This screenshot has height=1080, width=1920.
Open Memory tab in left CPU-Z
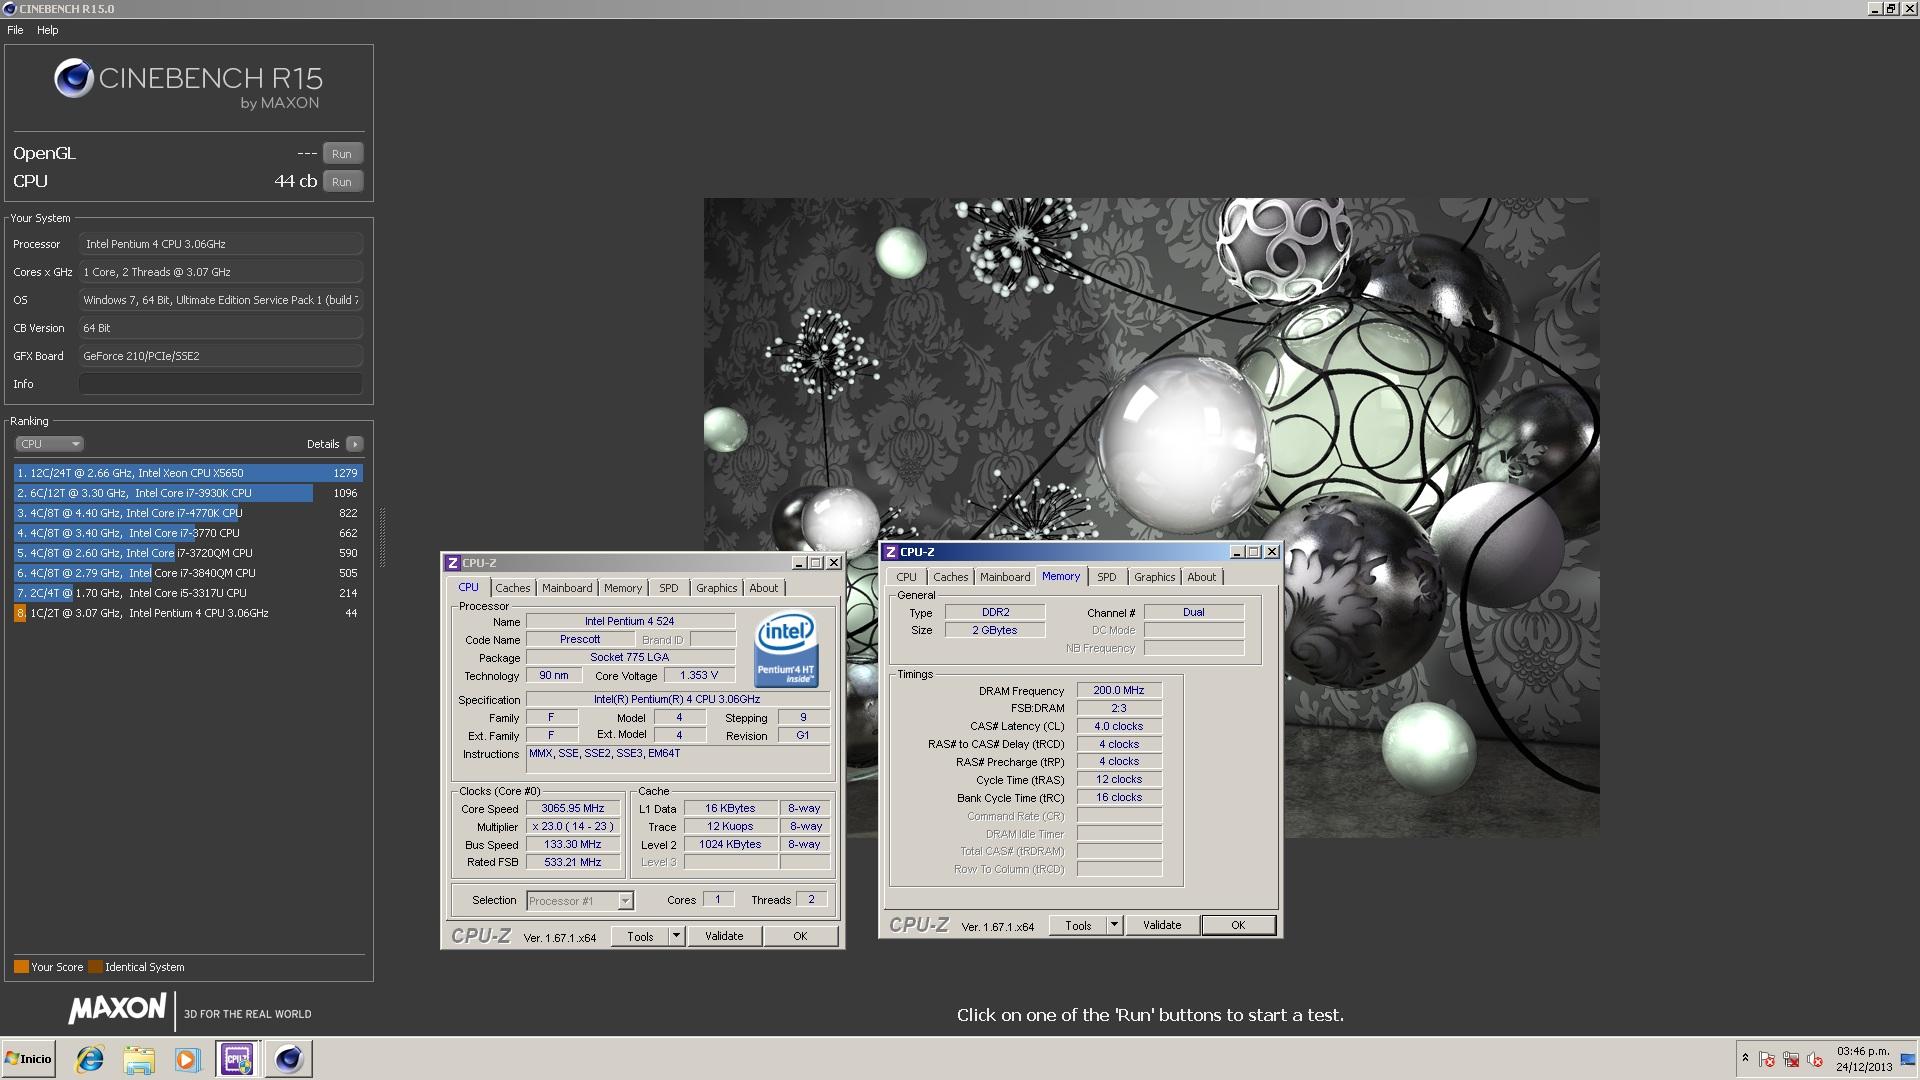click(623, 588)
